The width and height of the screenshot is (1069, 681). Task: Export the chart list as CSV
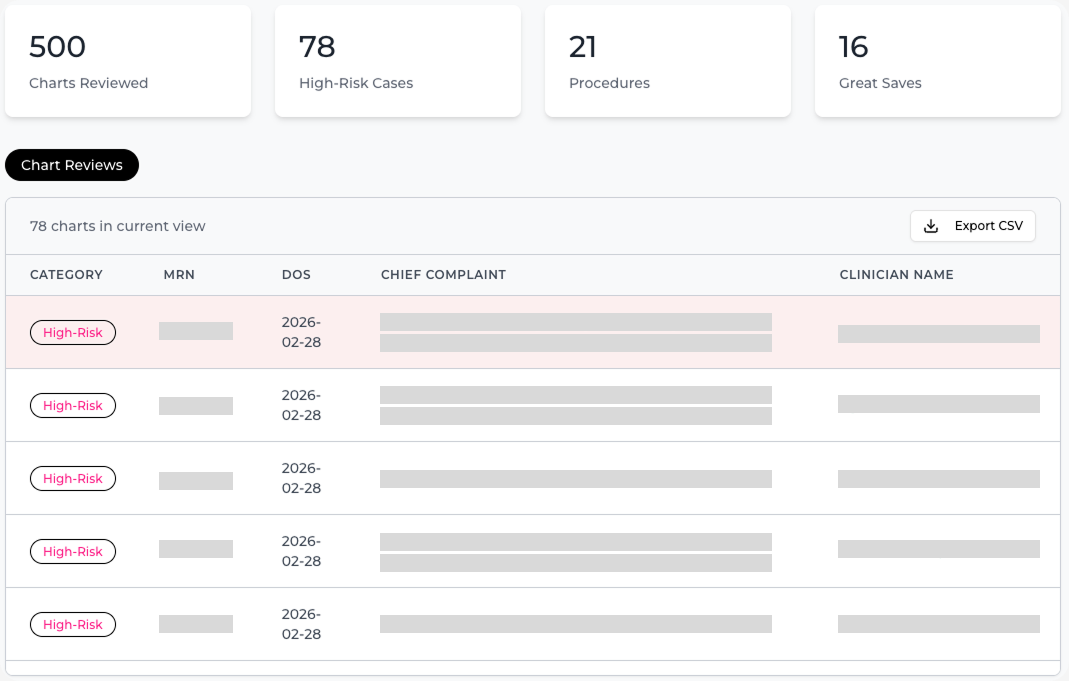click(x=972, y=226)
